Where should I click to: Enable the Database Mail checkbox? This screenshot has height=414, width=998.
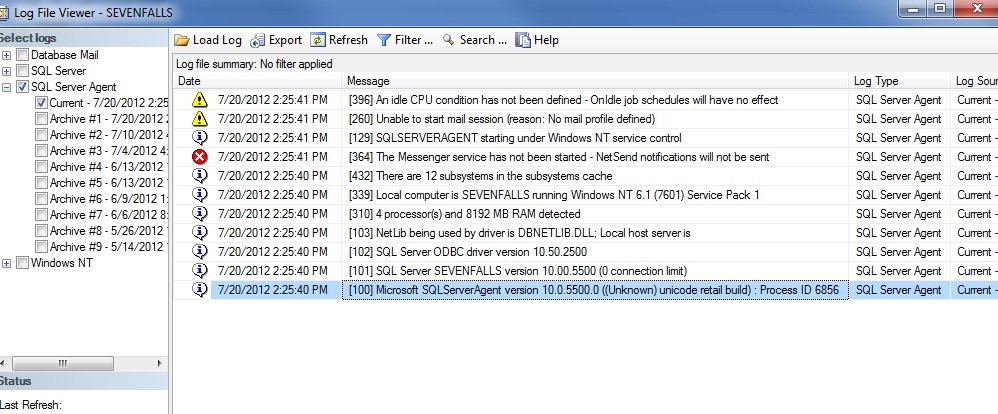coord(23,55)
